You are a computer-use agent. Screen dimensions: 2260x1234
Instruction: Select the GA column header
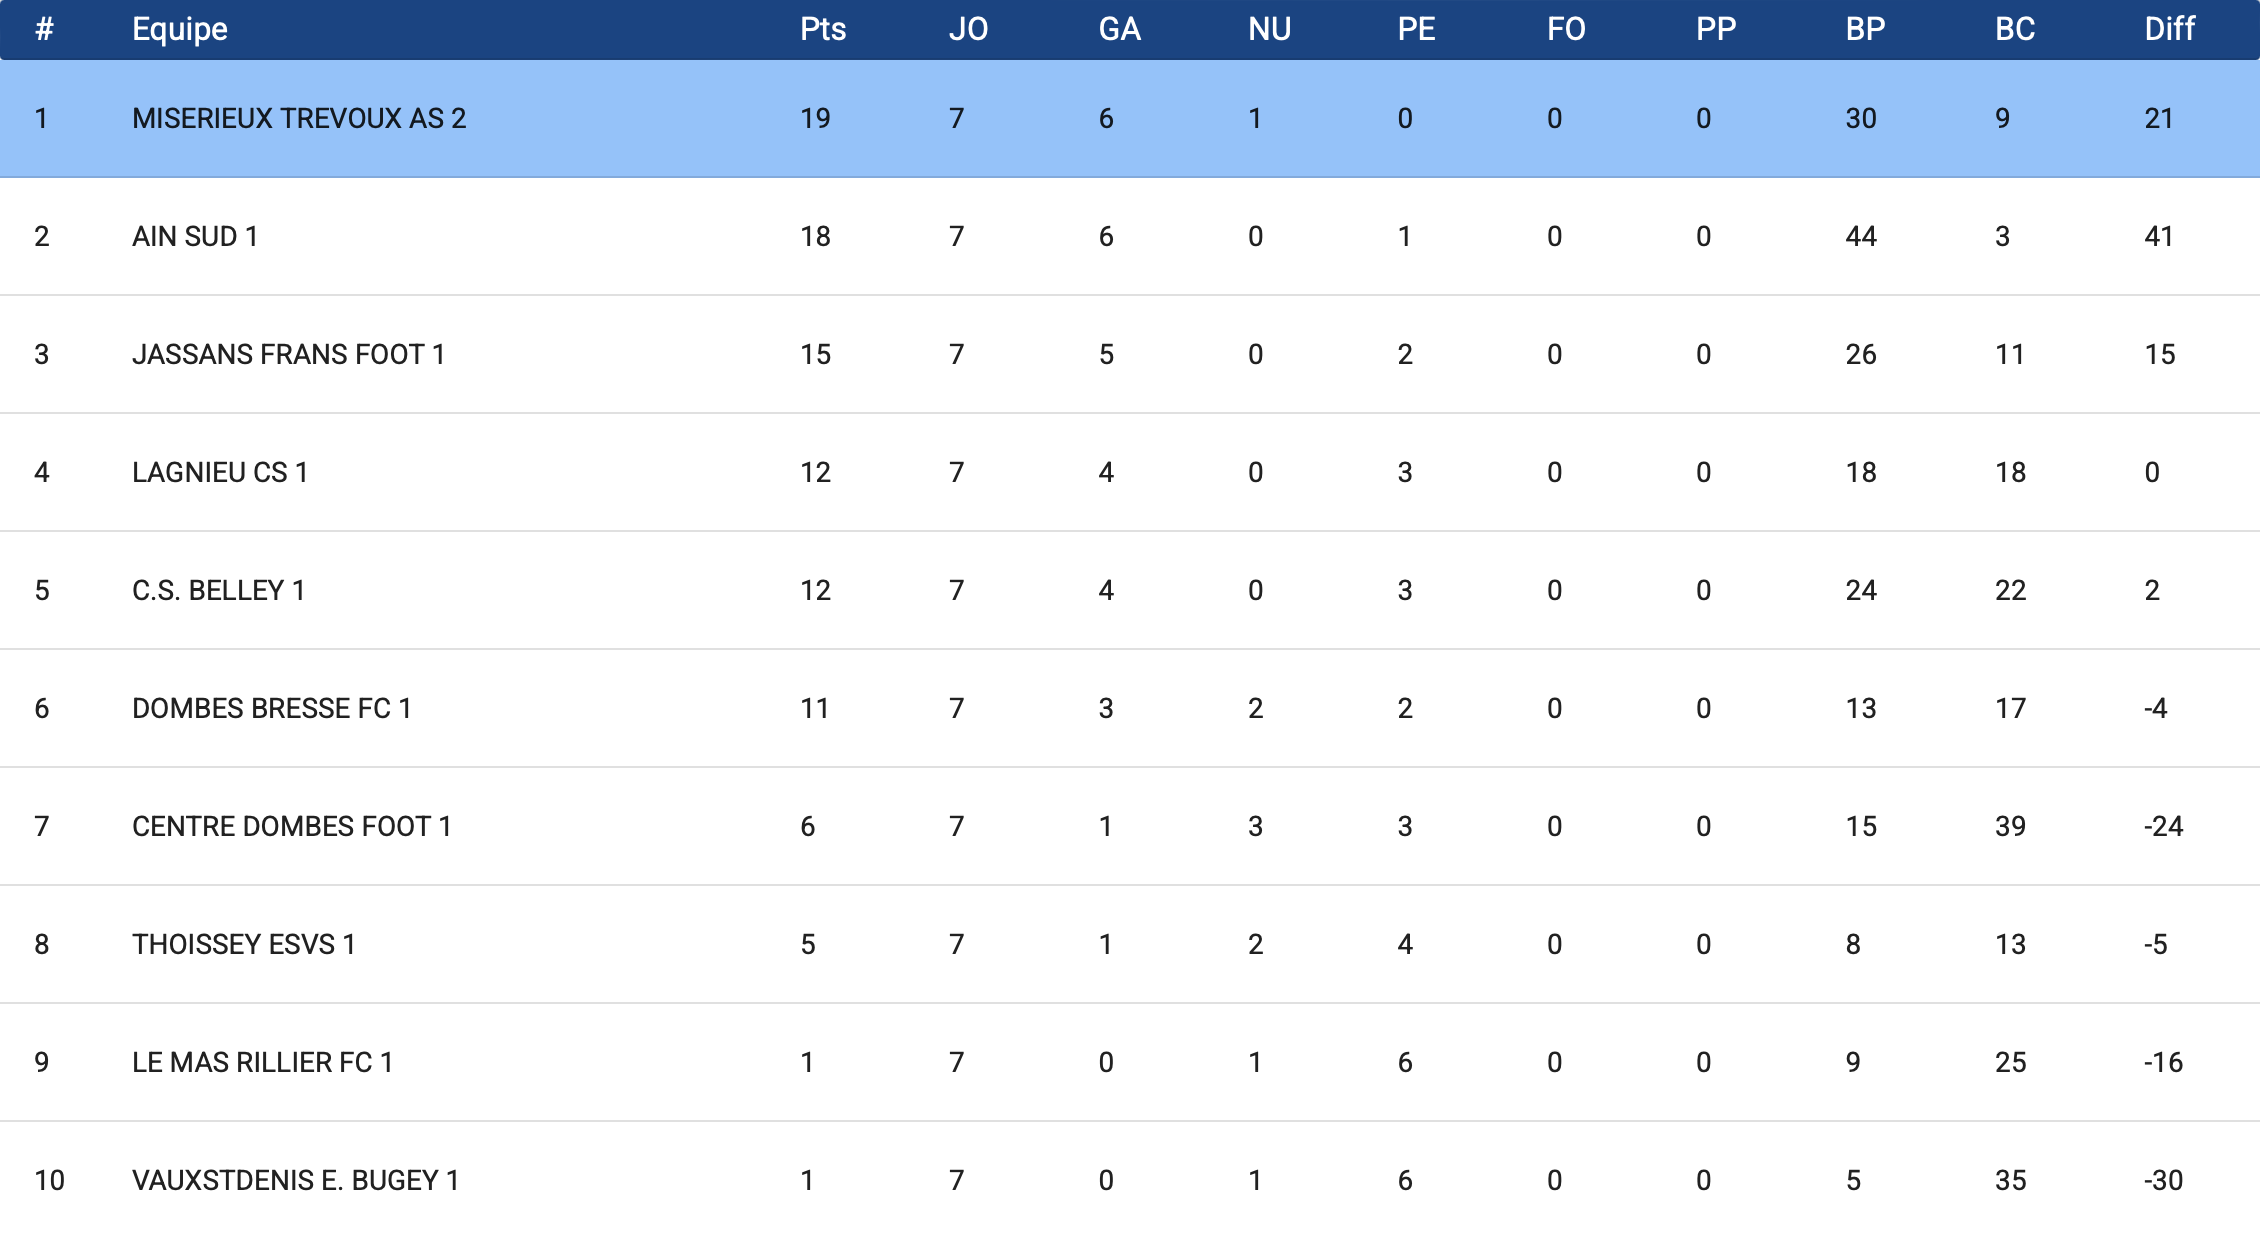(1119, 29)
